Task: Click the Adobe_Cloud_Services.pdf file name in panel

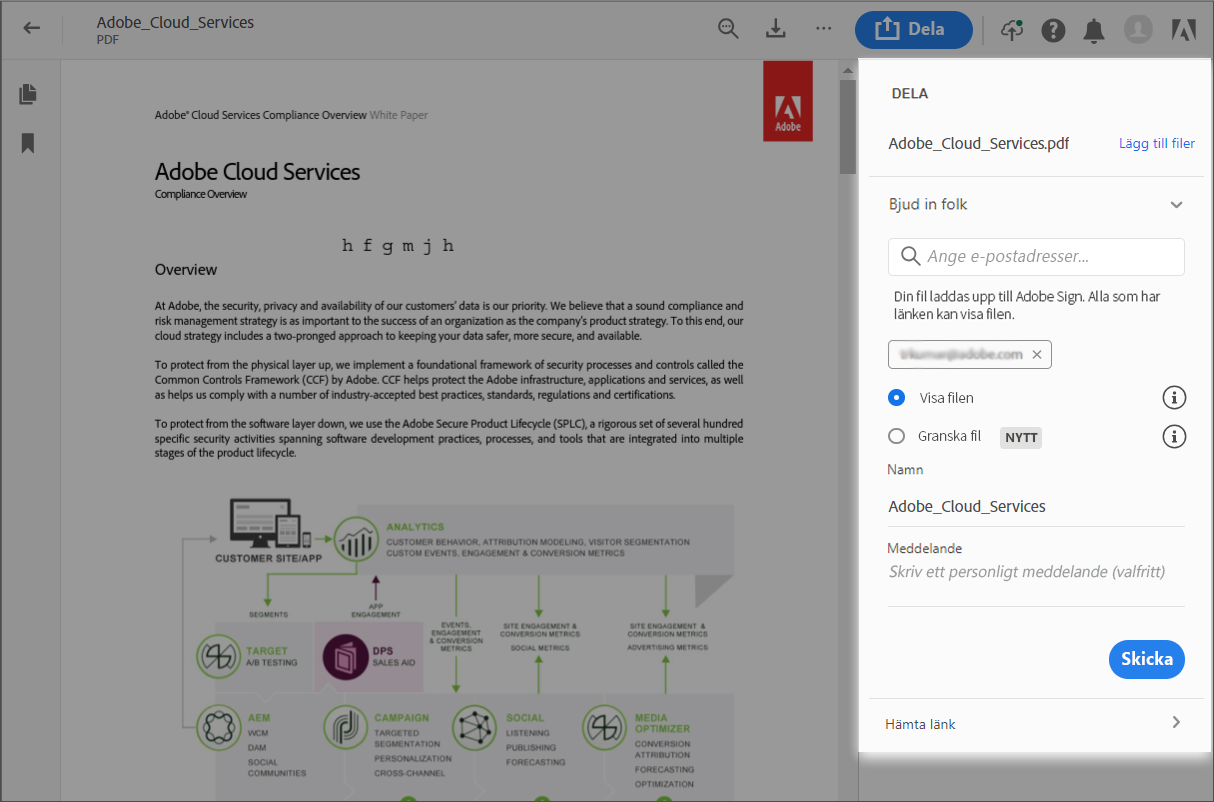Action: pos(979,144)
